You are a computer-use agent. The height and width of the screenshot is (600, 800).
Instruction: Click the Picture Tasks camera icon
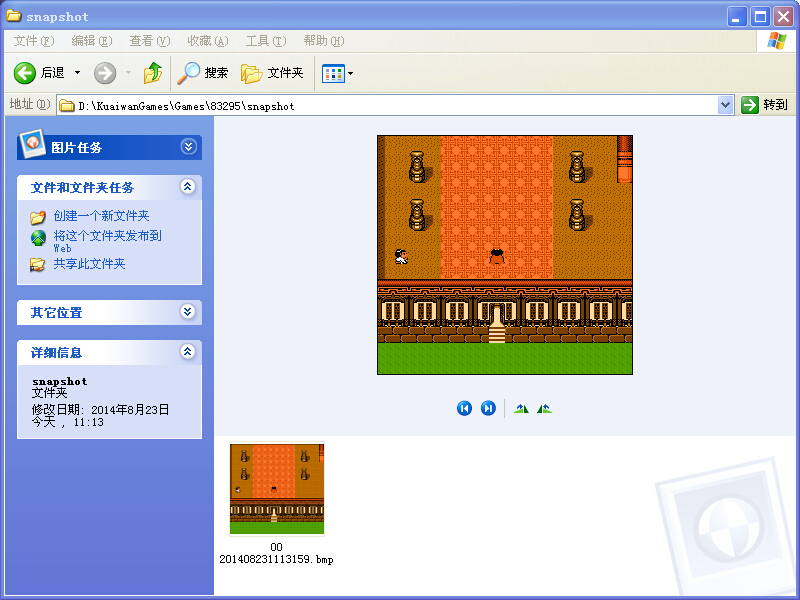32,144
